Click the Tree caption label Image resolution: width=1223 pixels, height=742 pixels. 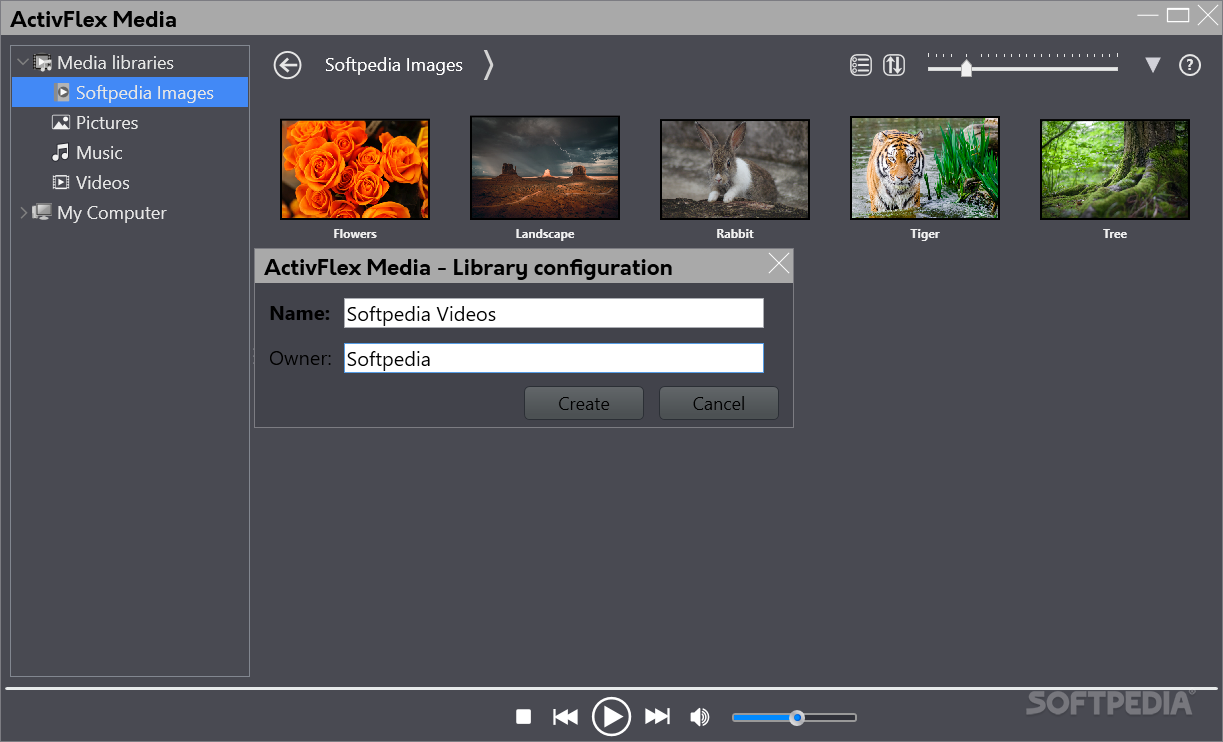[1115, 234]
